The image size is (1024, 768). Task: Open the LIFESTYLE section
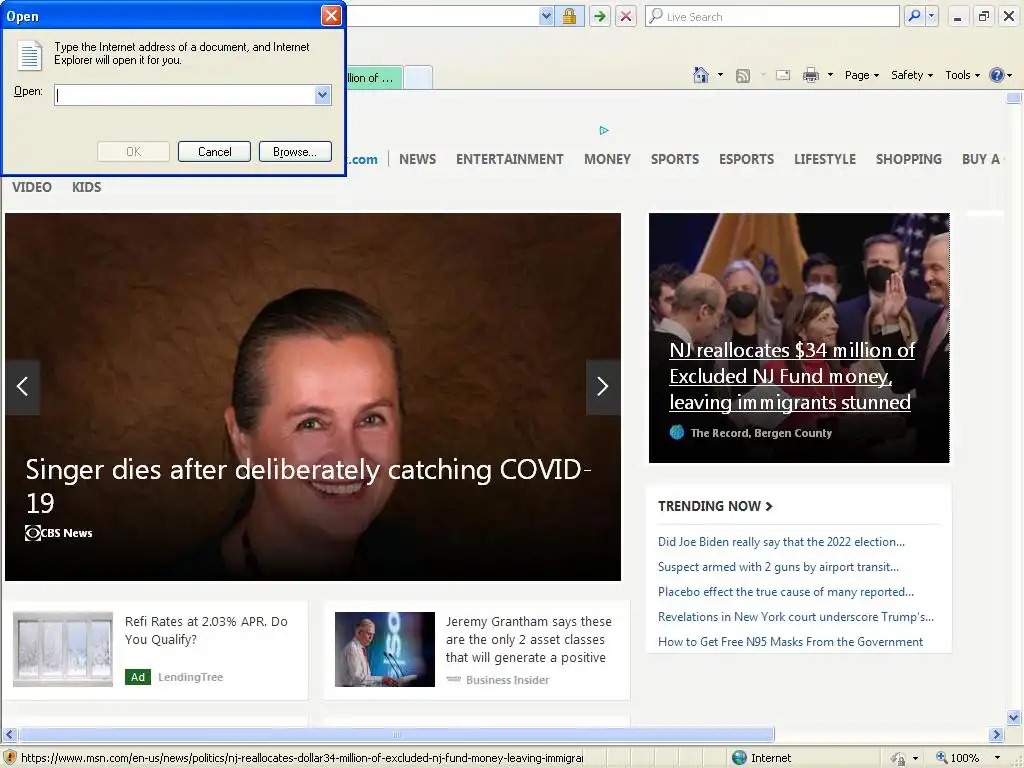pos(825,159)
